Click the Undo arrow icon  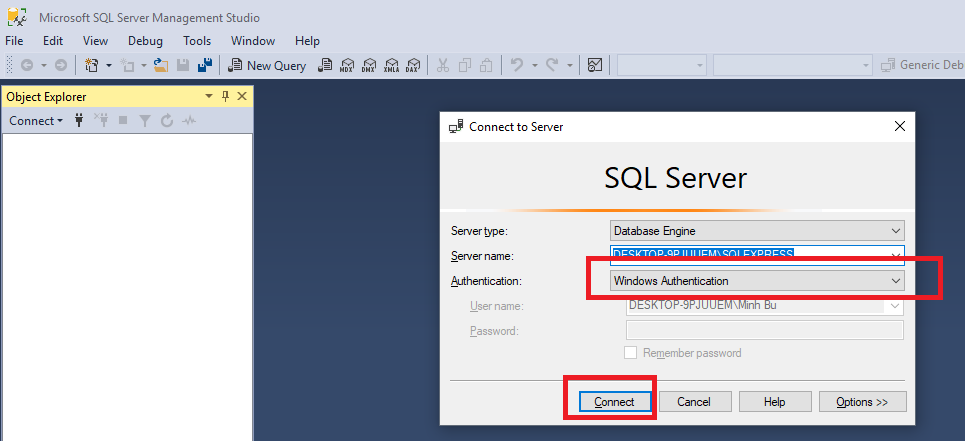[518, 65]
